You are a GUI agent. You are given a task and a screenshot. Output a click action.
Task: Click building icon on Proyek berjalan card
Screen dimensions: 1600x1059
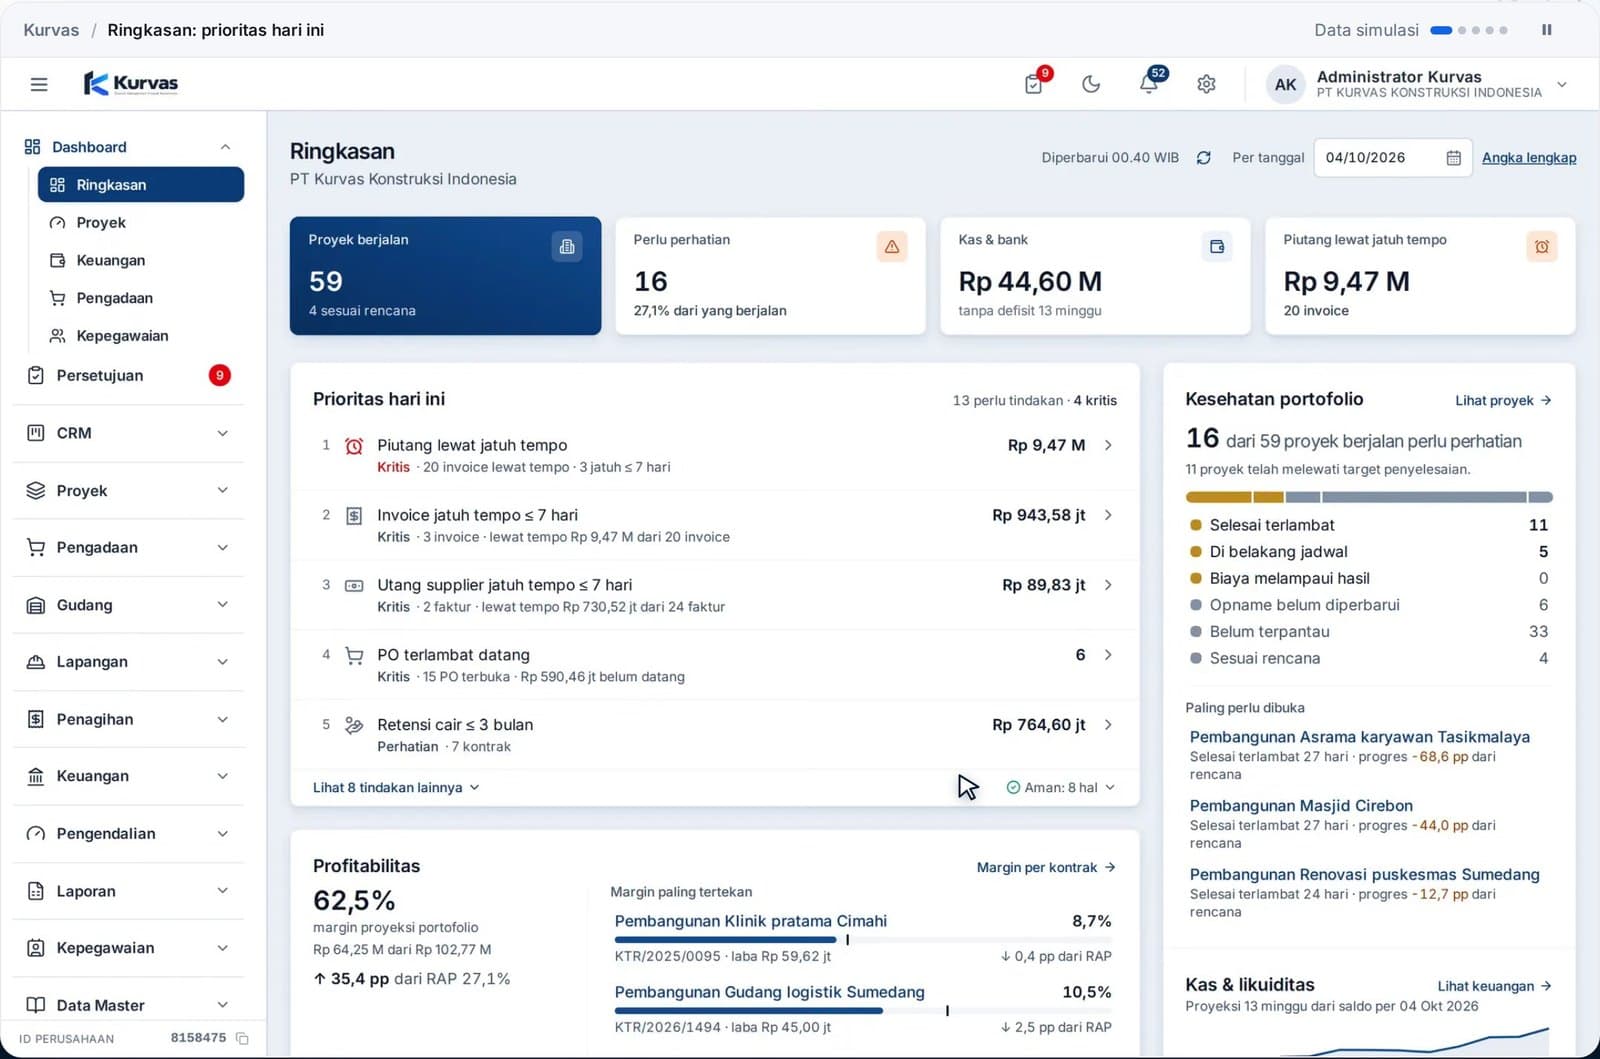[567, 246]
